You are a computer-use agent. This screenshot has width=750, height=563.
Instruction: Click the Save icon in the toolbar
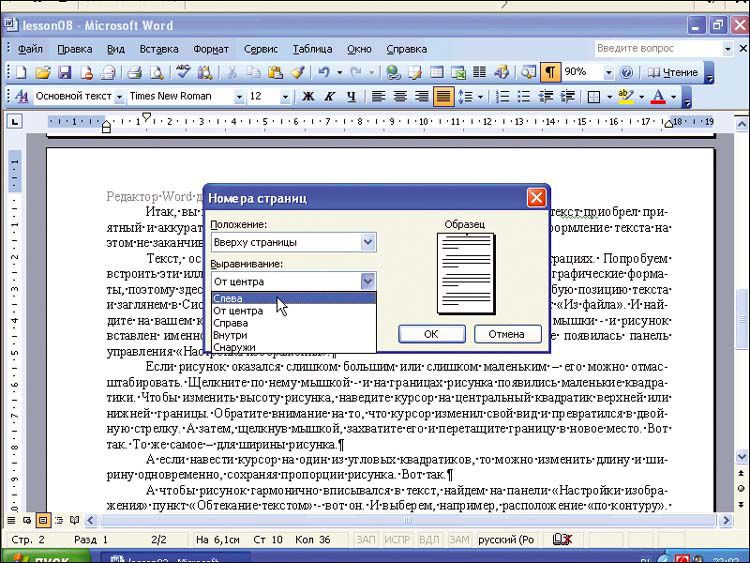[64, 72]
